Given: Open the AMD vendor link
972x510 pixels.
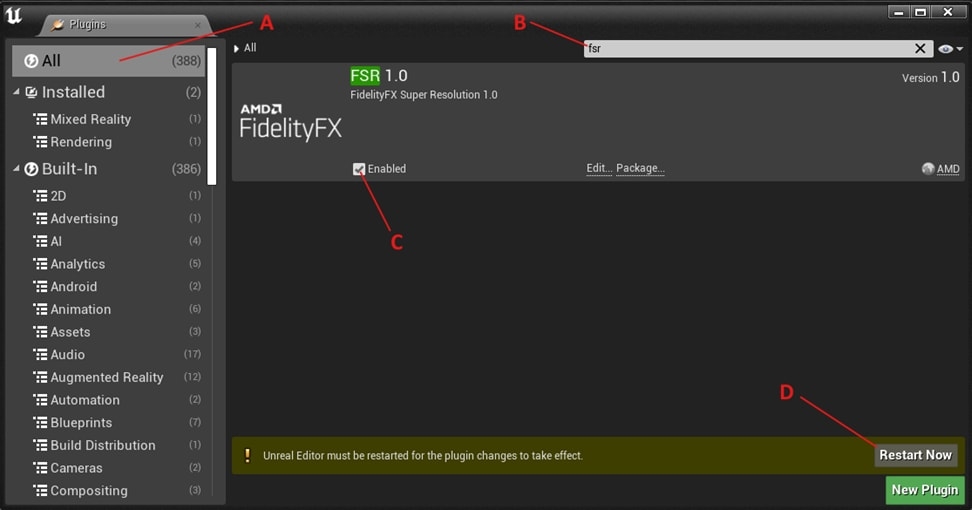Looking at the screenshot, I should tap(948, 169).
